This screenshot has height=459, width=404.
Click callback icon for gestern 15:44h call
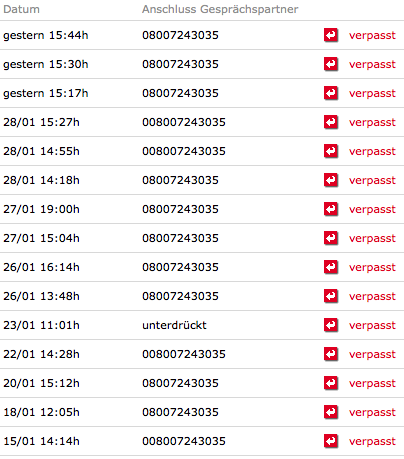(x=331, y=35)
